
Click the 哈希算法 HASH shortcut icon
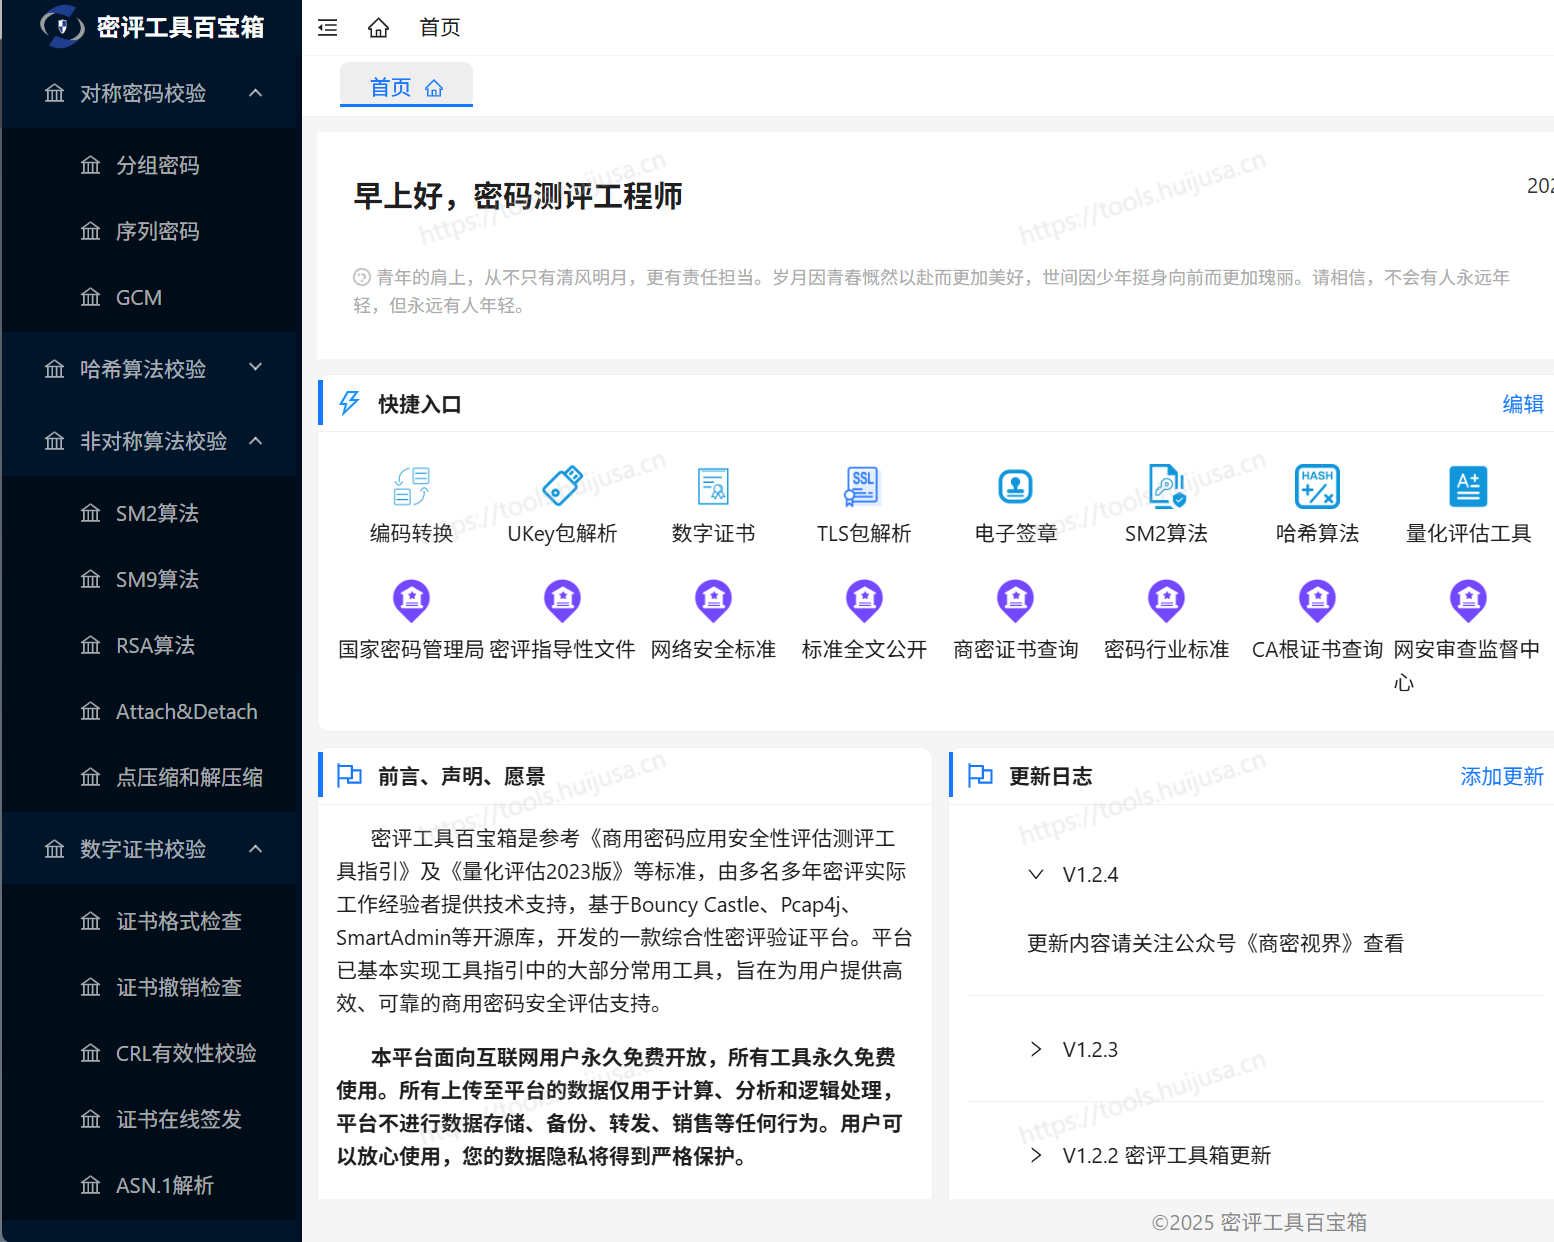point(1317,487)
